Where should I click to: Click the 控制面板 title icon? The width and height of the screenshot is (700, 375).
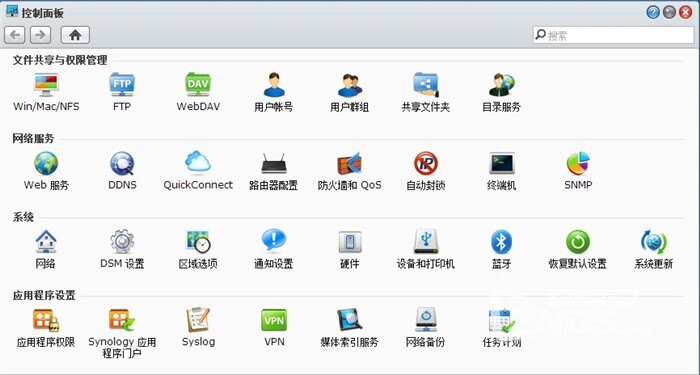[x=12, y=11]
